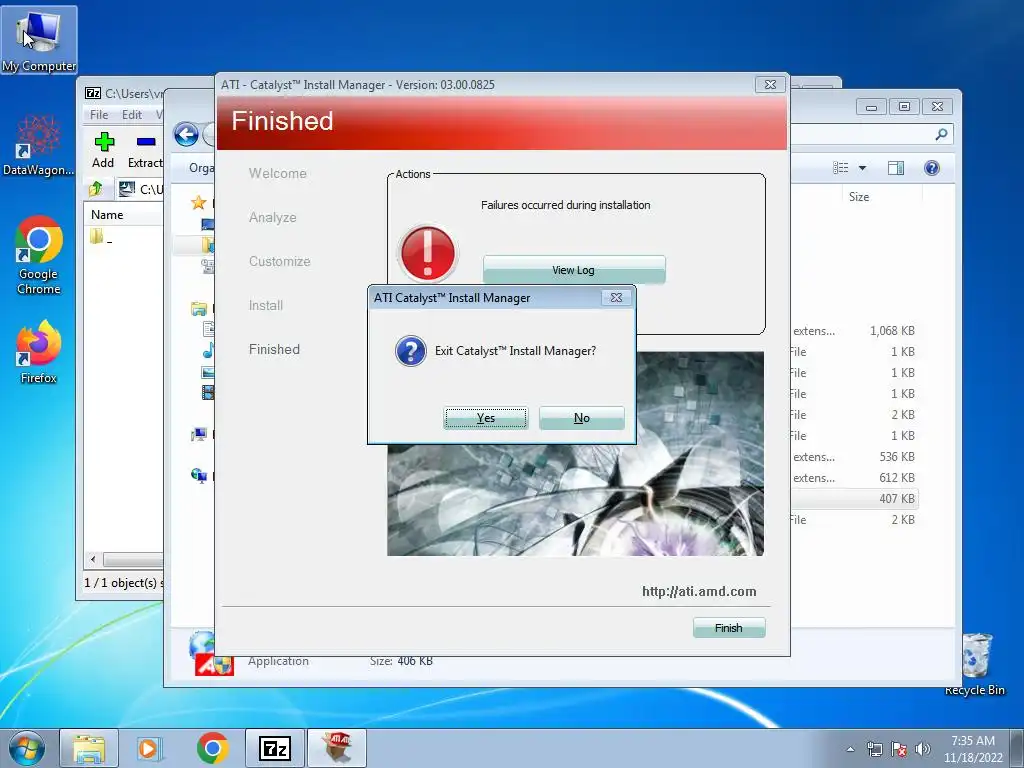
Task: Select the 1,068 KB file row
Action: [853, 331]
